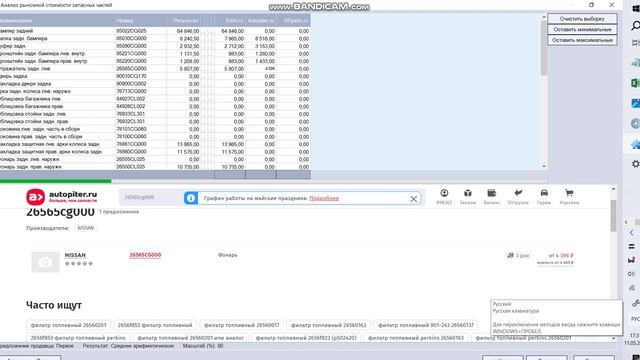640x360 pixels.
Task: Select chip фильтр топливный 26560201
Action: 68,325
